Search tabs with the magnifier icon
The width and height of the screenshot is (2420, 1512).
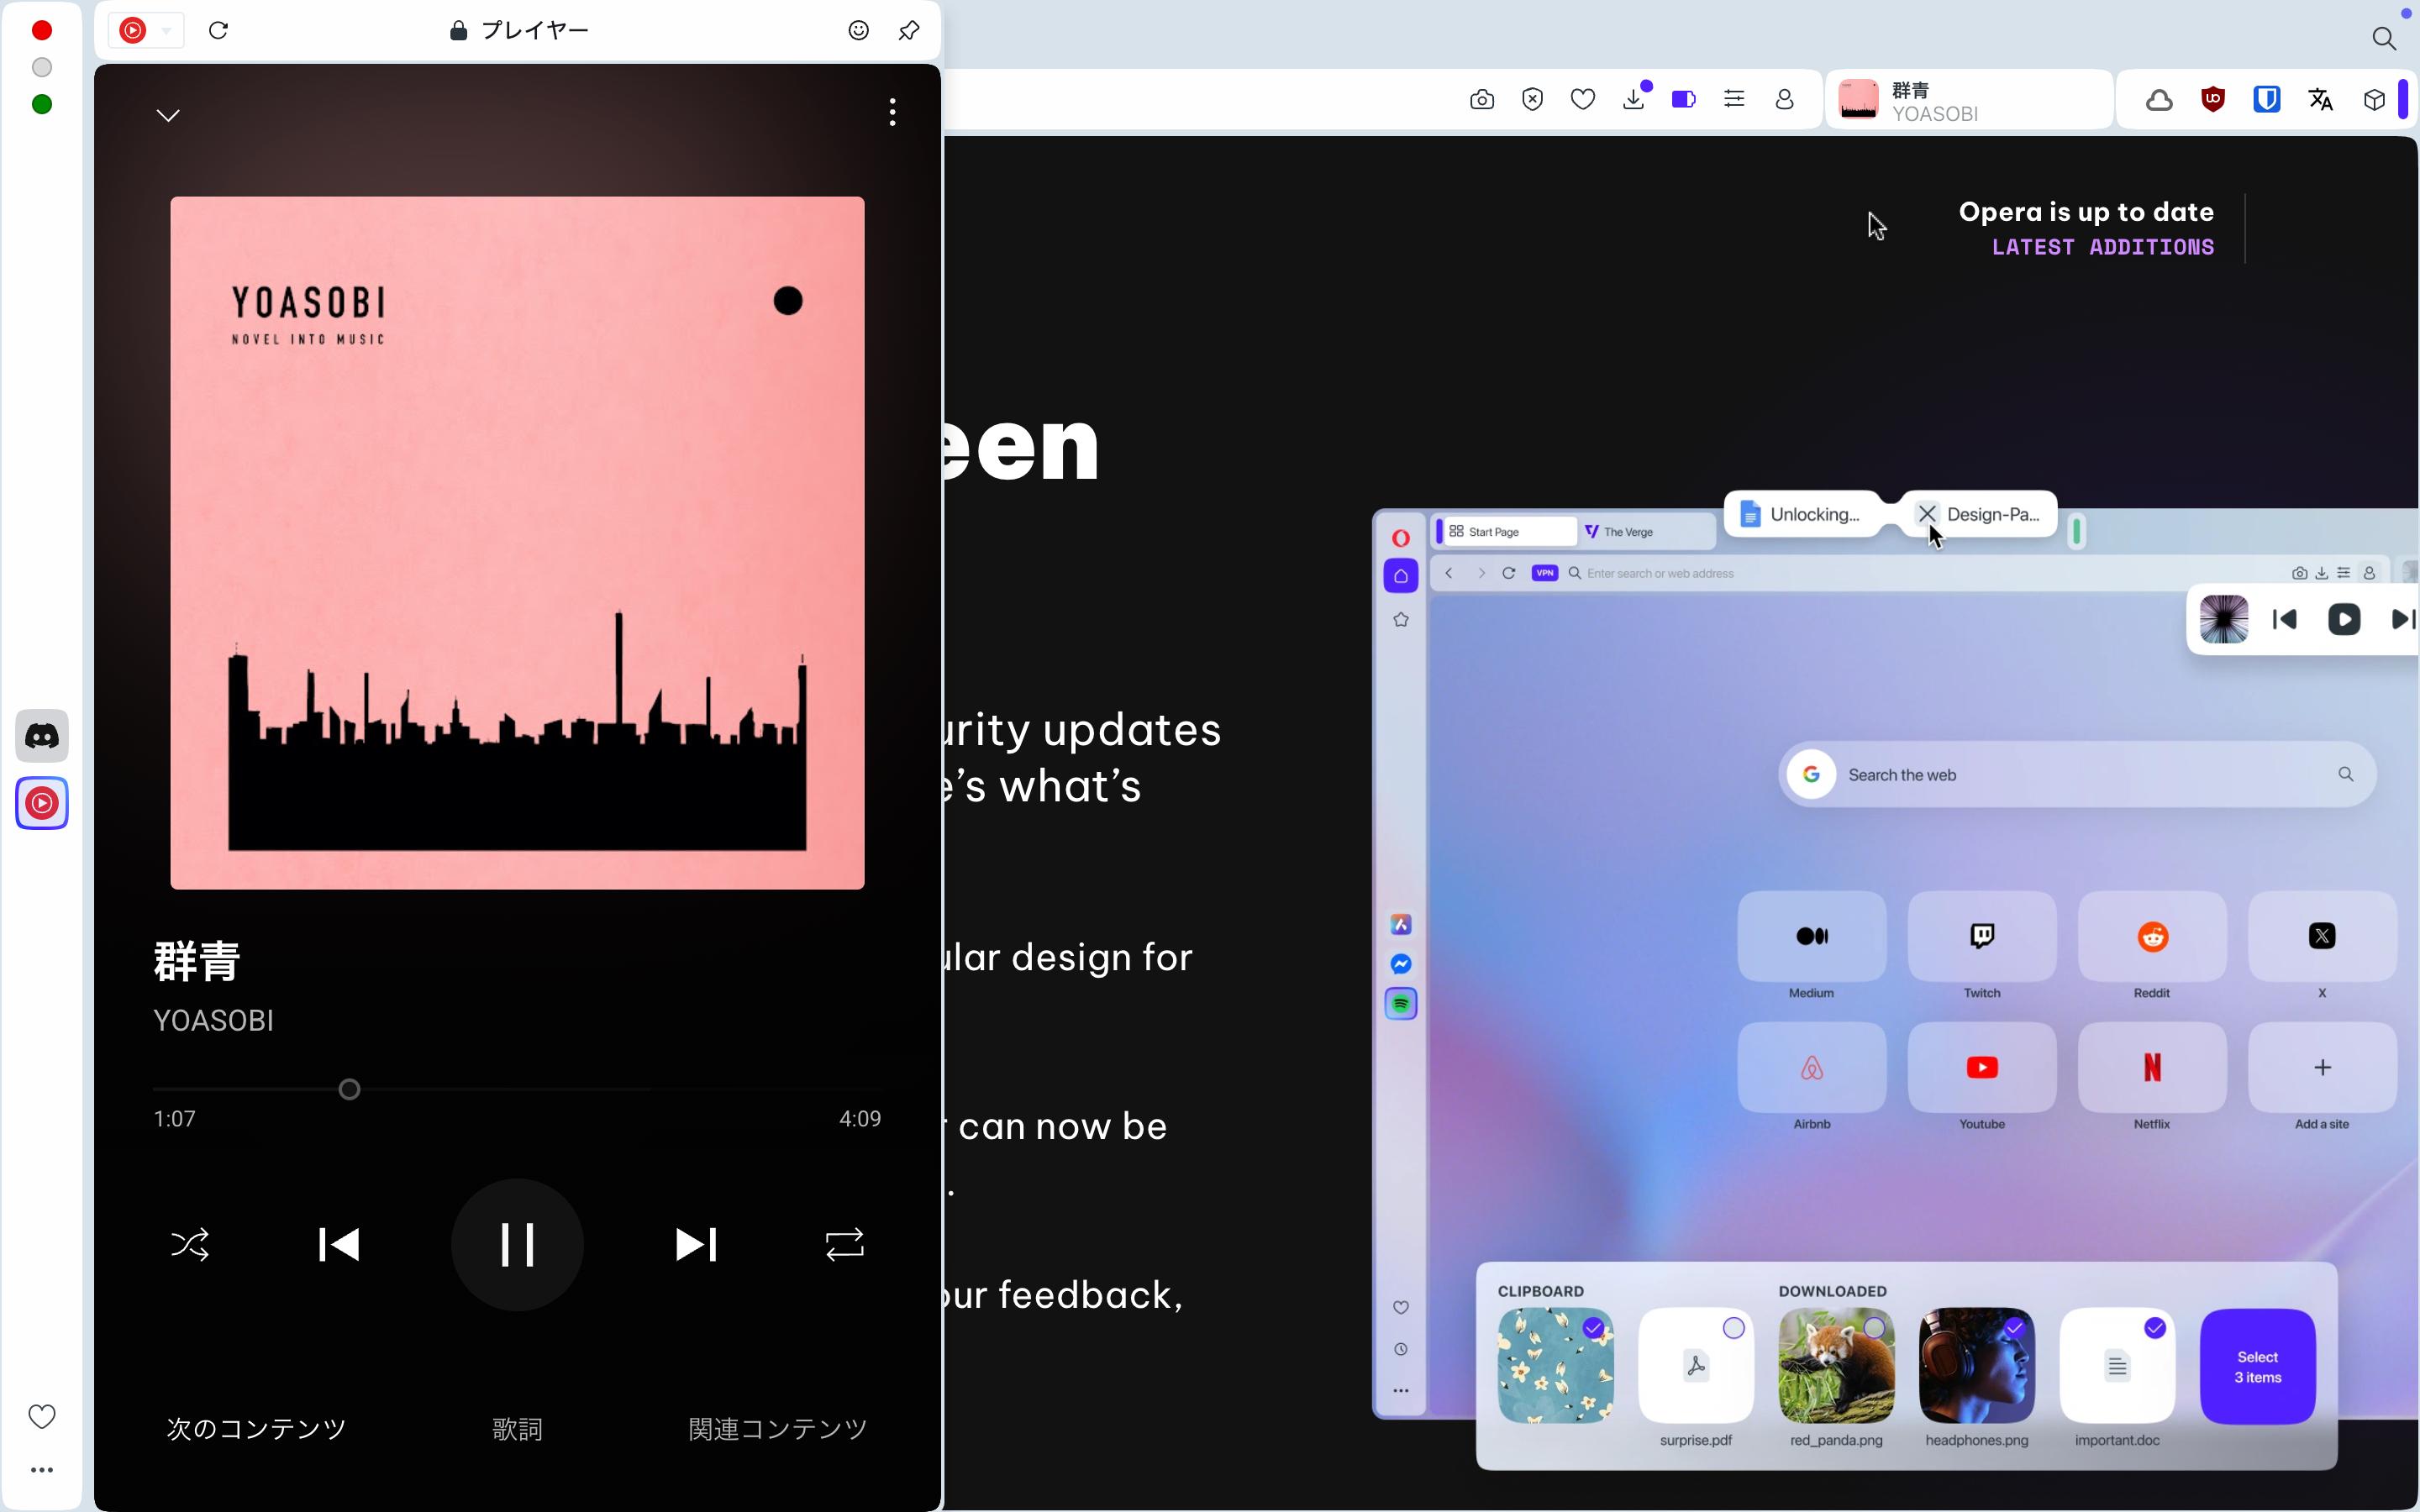2384,38
